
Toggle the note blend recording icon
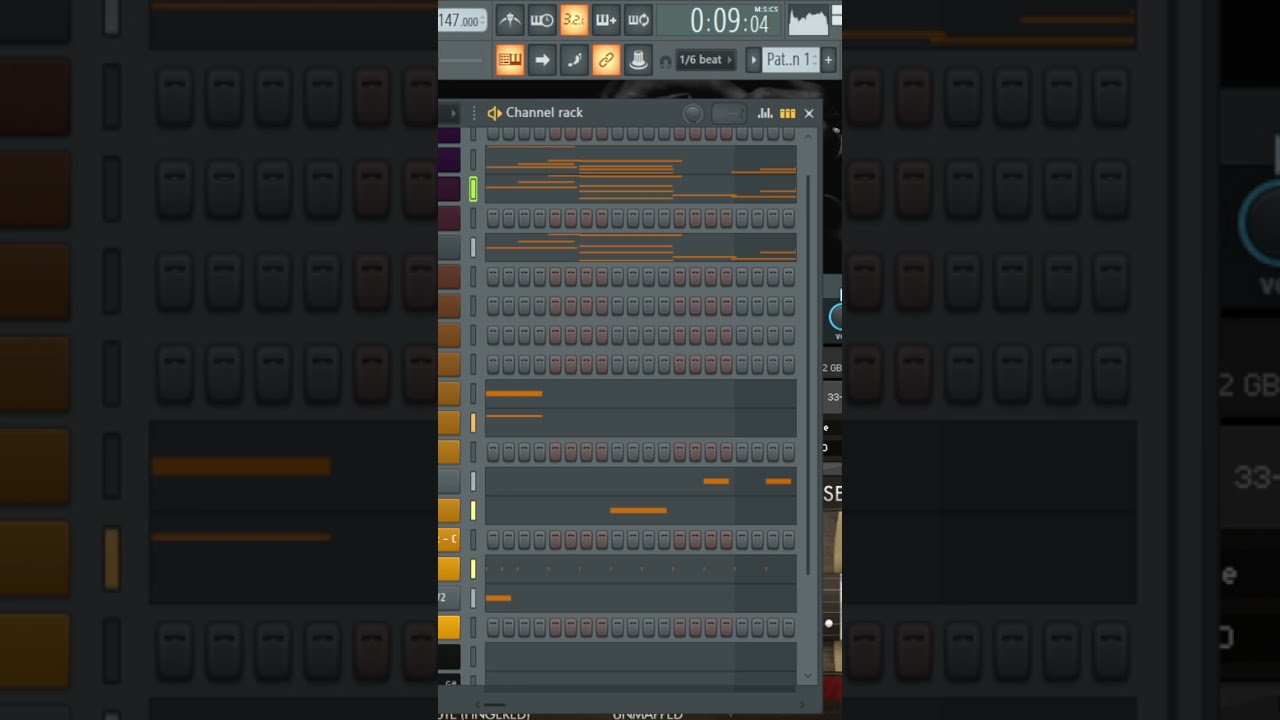point(574,60)
